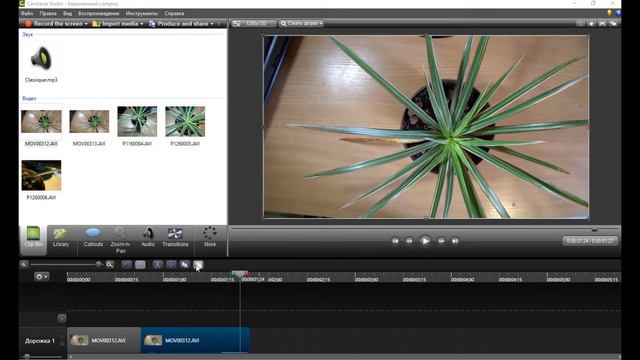Screen dimensions: 640x360
Task: Play the video in the preview
Action: click(425, 241)
